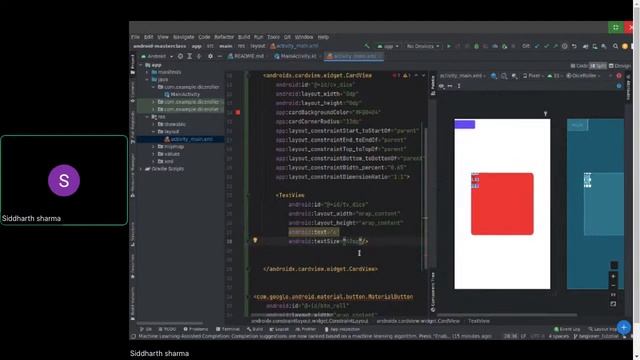Expand the mipmap folder
Image resolution: width=640 pixels, height=360 pixels.
pyautogui.click(x=153, y=147)
